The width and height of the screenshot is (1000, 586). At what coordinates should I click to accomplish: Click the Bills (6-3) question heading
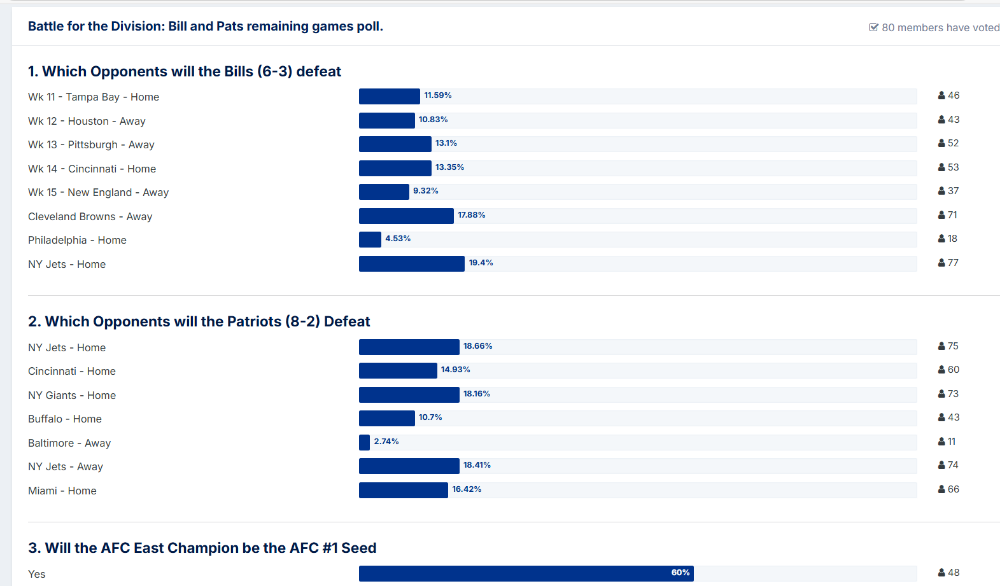[185, 71]
